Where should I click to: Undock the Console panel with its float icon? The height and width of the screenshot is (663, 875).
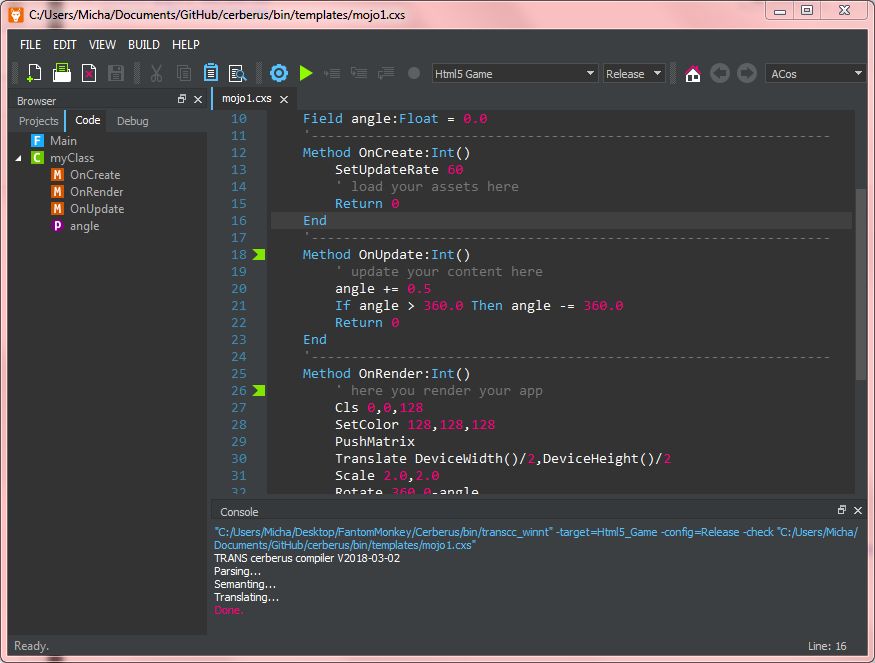pyautogui.click(x=841, y=510)
